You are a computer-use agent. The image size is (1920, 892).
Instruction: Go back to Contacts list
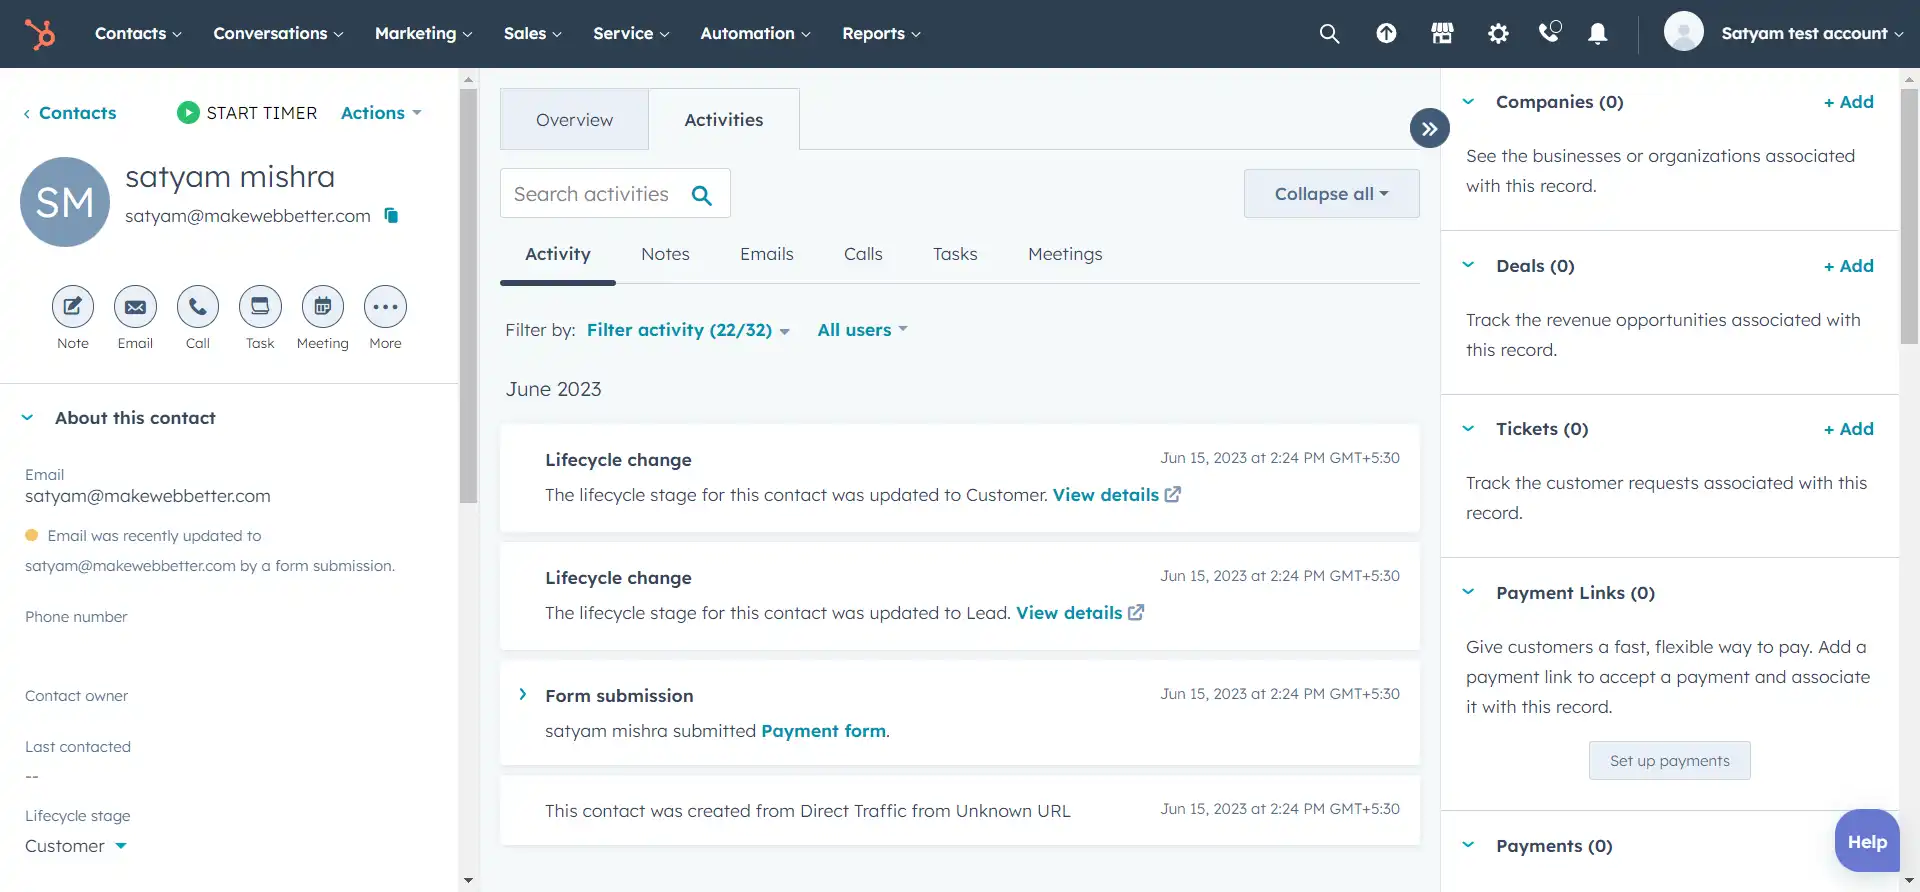[x=70, y=113]
